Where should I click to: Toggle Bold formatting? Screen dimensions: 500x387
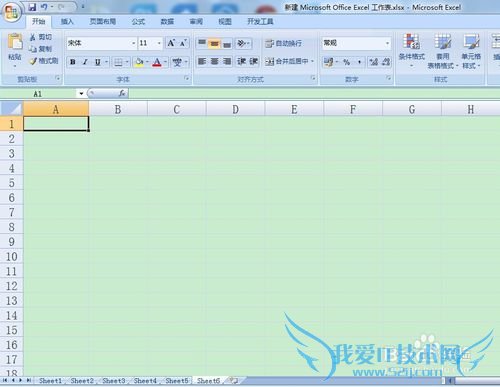click(x=73, y=62)
